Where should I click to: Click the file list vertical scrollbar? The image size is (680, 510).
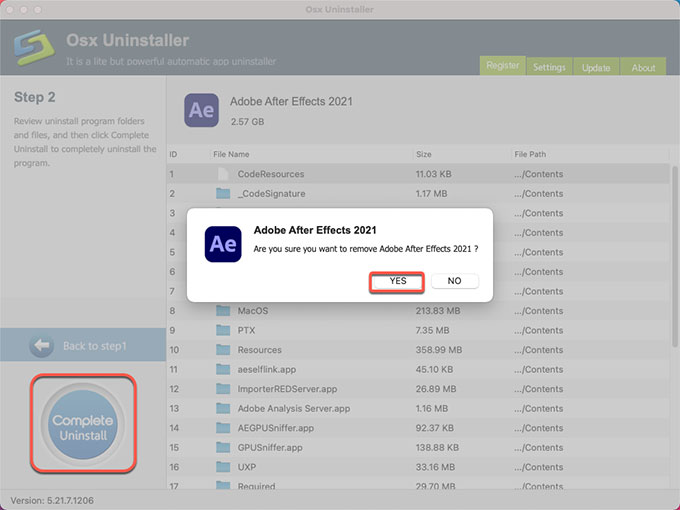(x=675, y=256)
